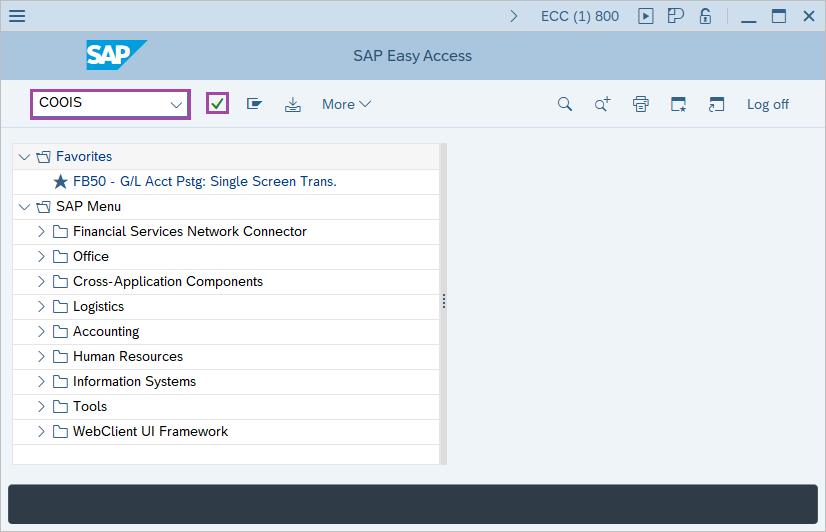Click the Create New Session window icon
The height and width of the screenshot is (532, 826).
point(678,104)
